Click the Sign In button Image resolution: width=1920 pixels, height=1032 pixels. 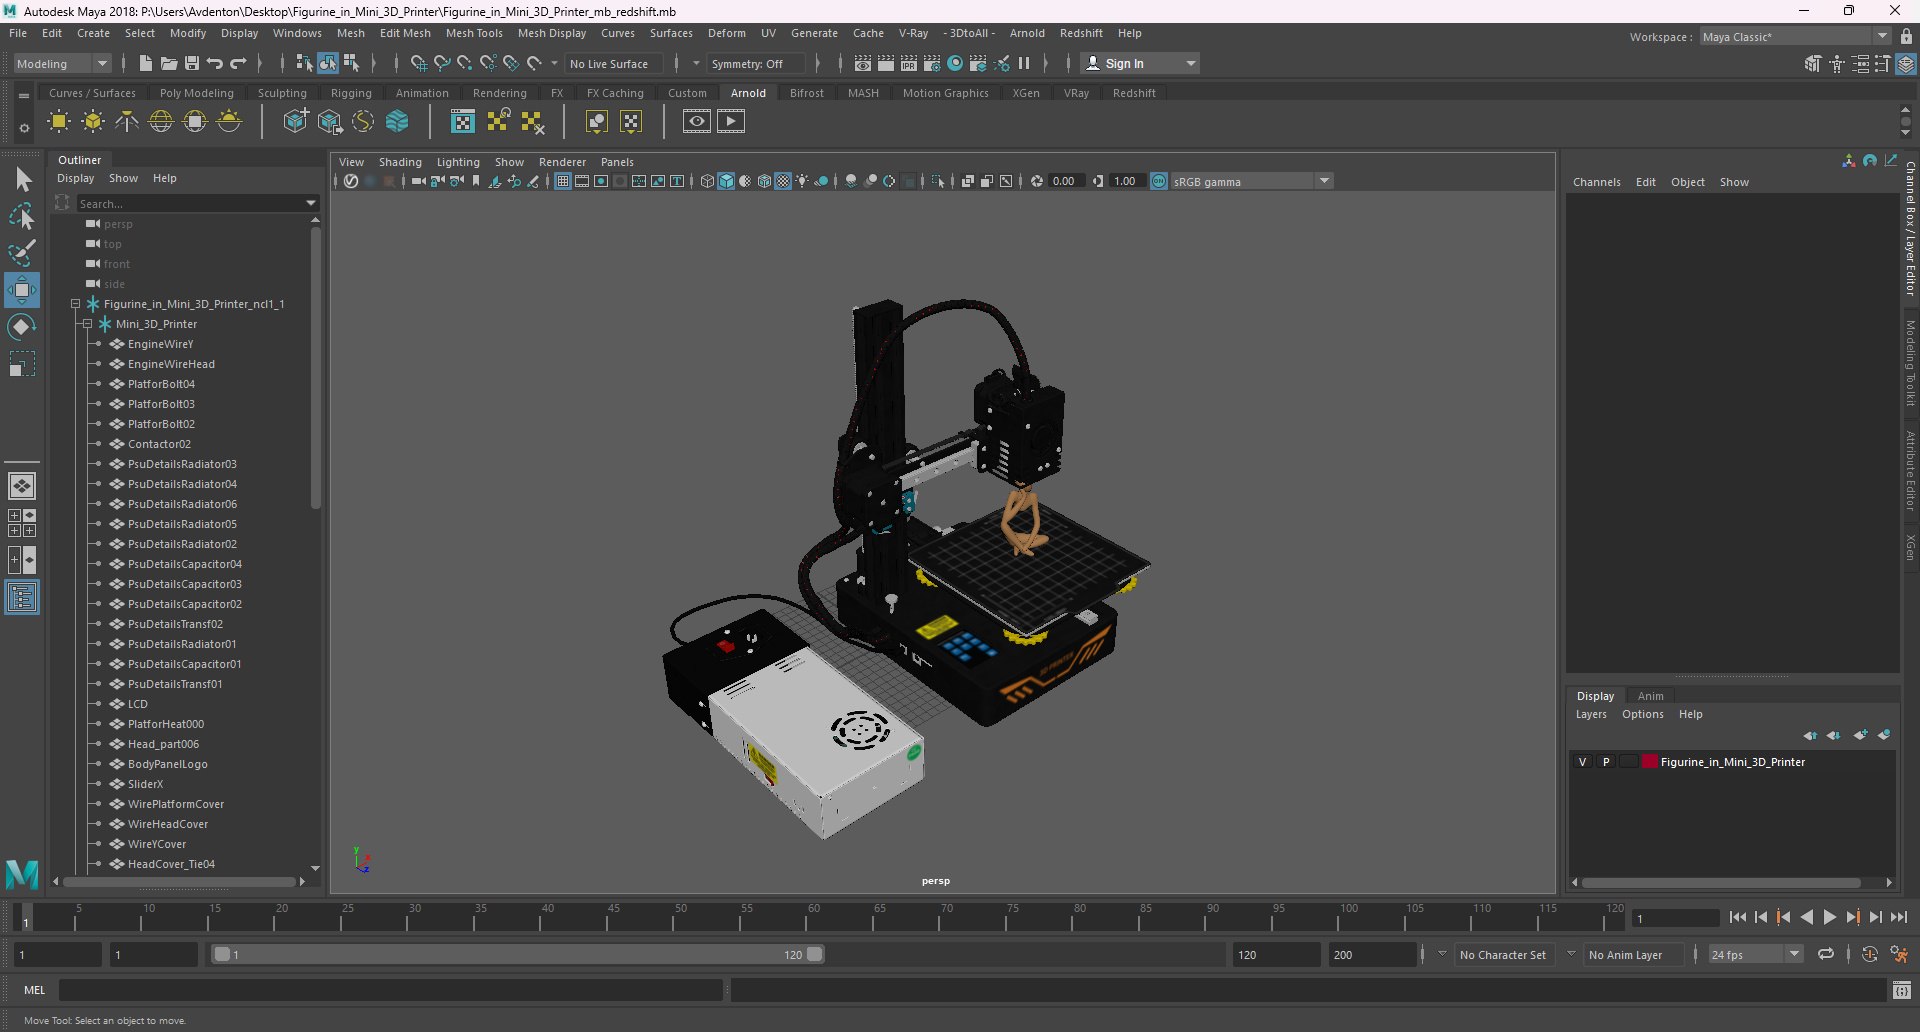[1140, 63]
